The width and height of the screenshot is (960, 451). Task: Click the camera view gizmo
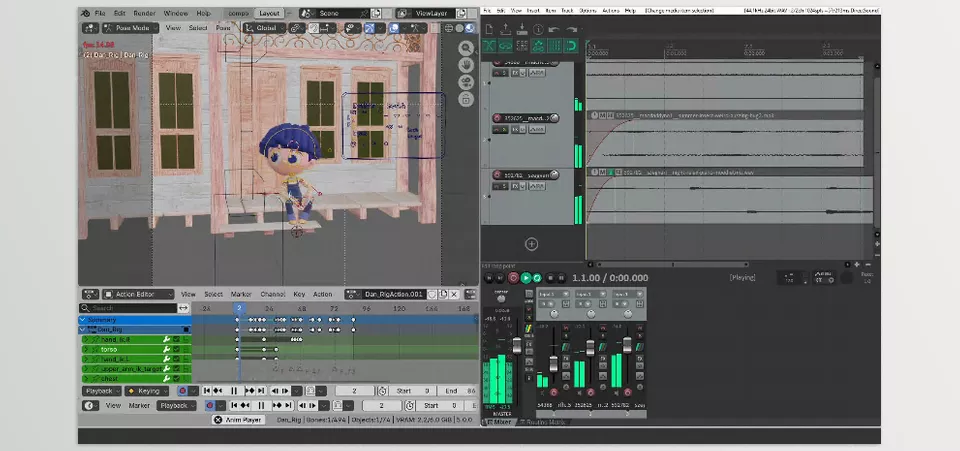[x=466, y=81]
